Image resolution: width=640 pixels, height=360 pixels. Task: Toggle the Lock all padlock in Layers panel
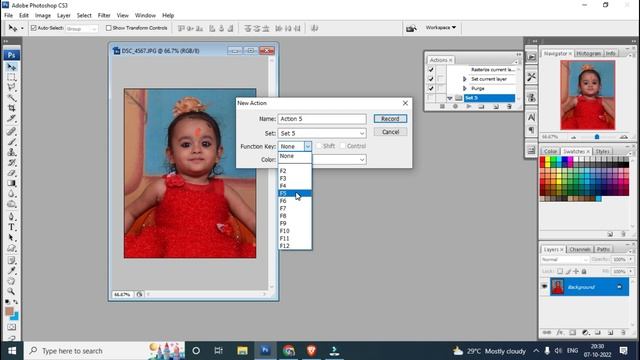point(584,271)
